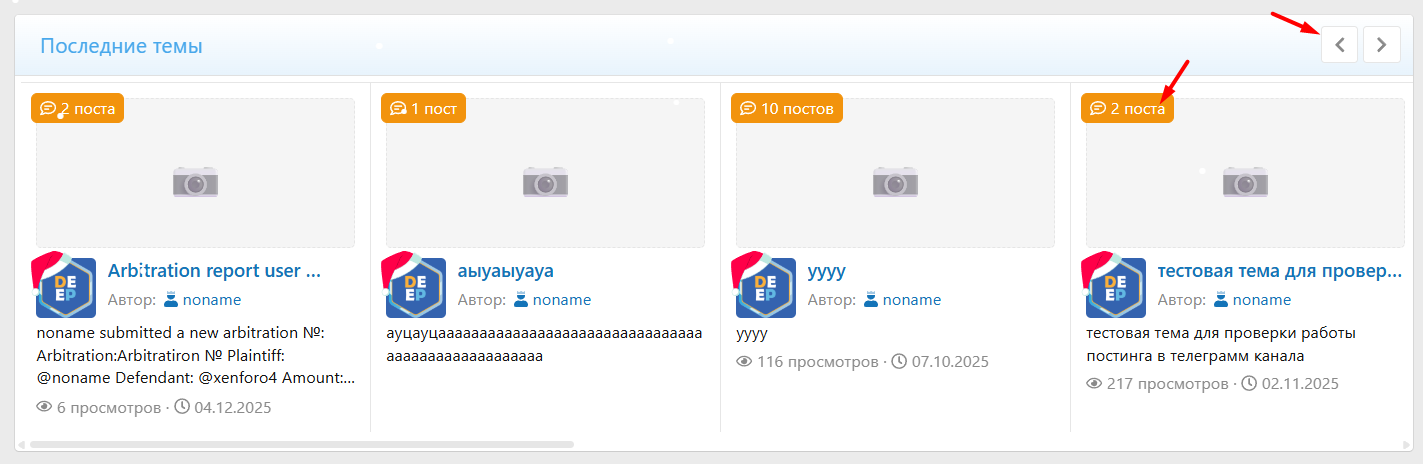Click the next slide arrow button
Viewport: 1423px width, 464px height.
click(x=1381, y=45)
